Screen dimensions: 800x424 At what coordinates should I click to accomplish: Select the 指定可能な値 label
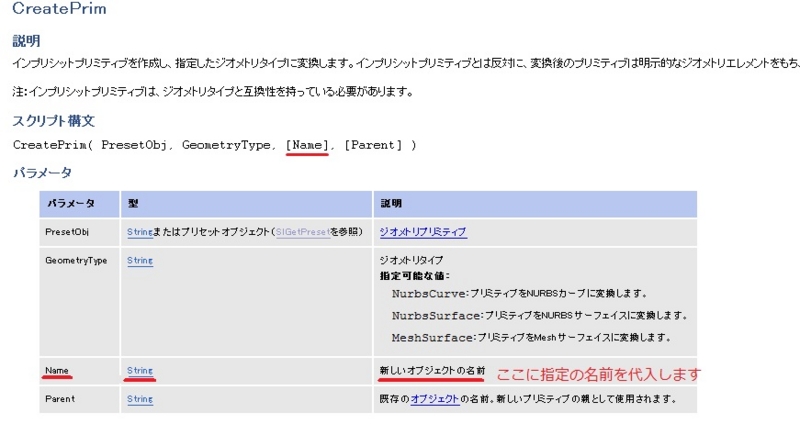pos(415,276)
